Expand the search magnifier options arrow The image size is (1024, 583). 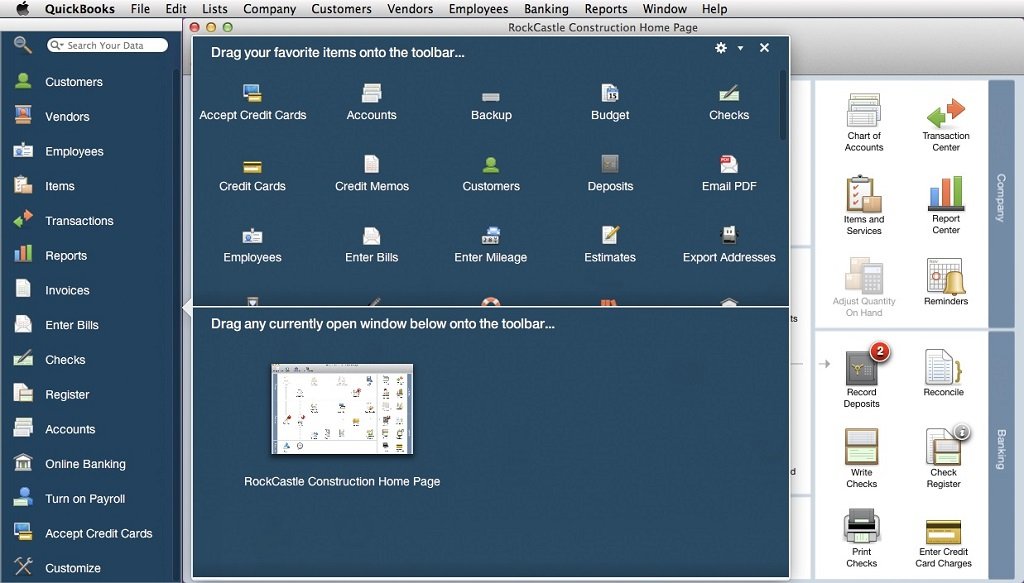[x=59, y=46]
